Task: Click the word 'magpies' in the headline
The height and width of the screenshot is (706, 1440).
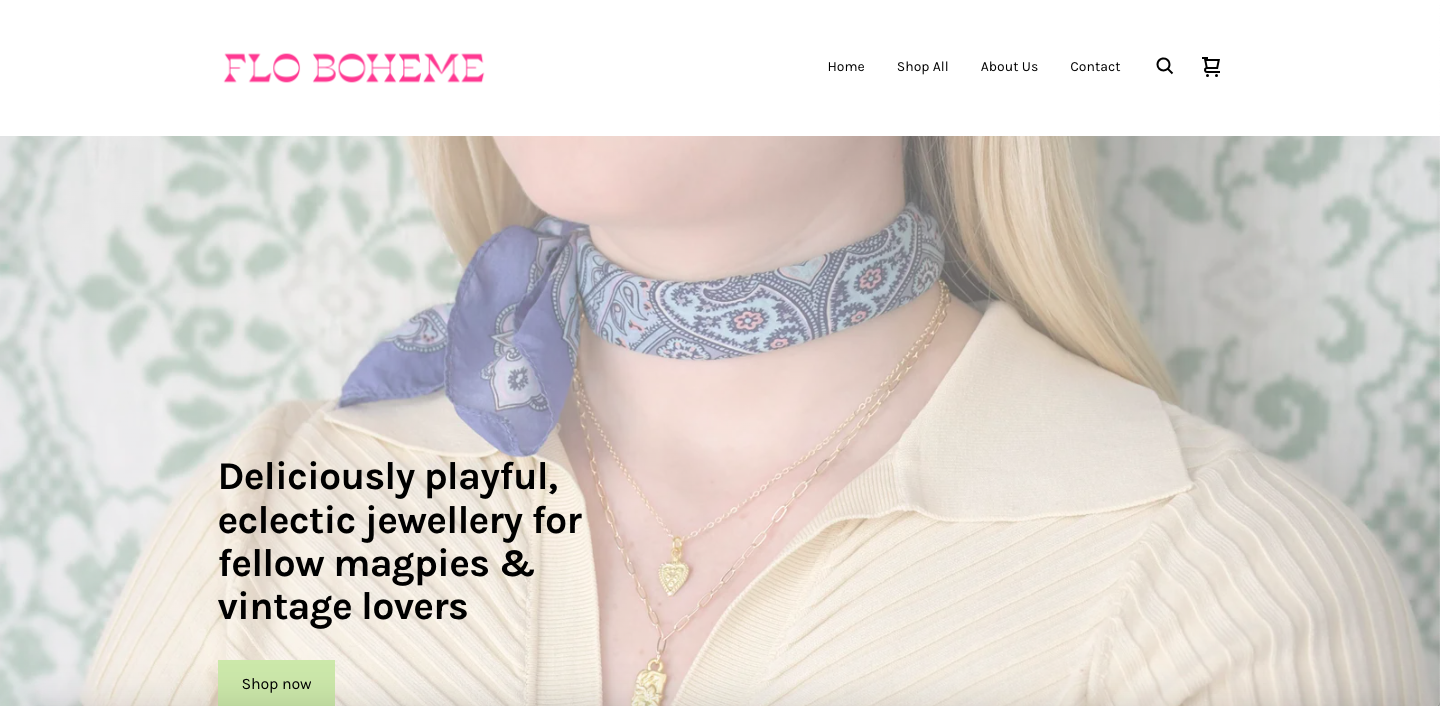Action: click(x=411, y=565)
